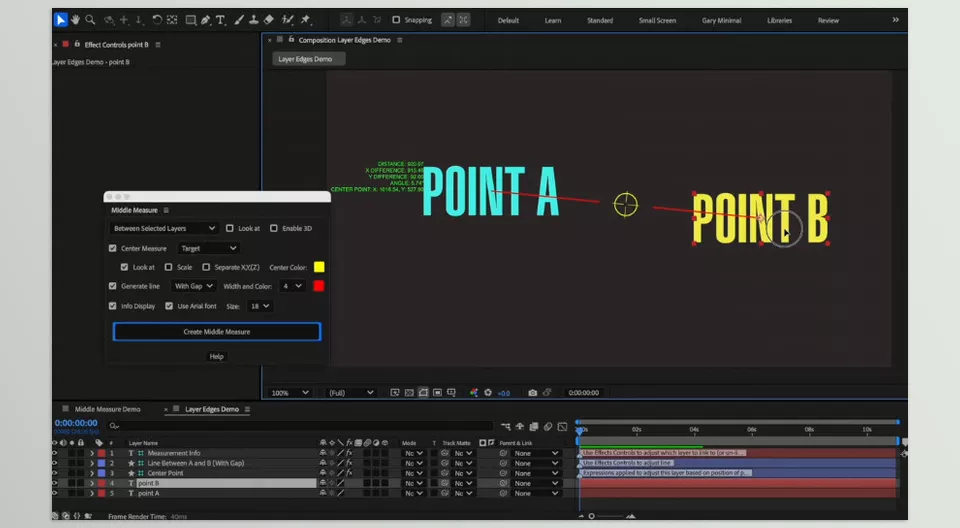Enable the Look at checkbox beside Enable 3D
Viewport: 960px width, 528px height.
230,228
